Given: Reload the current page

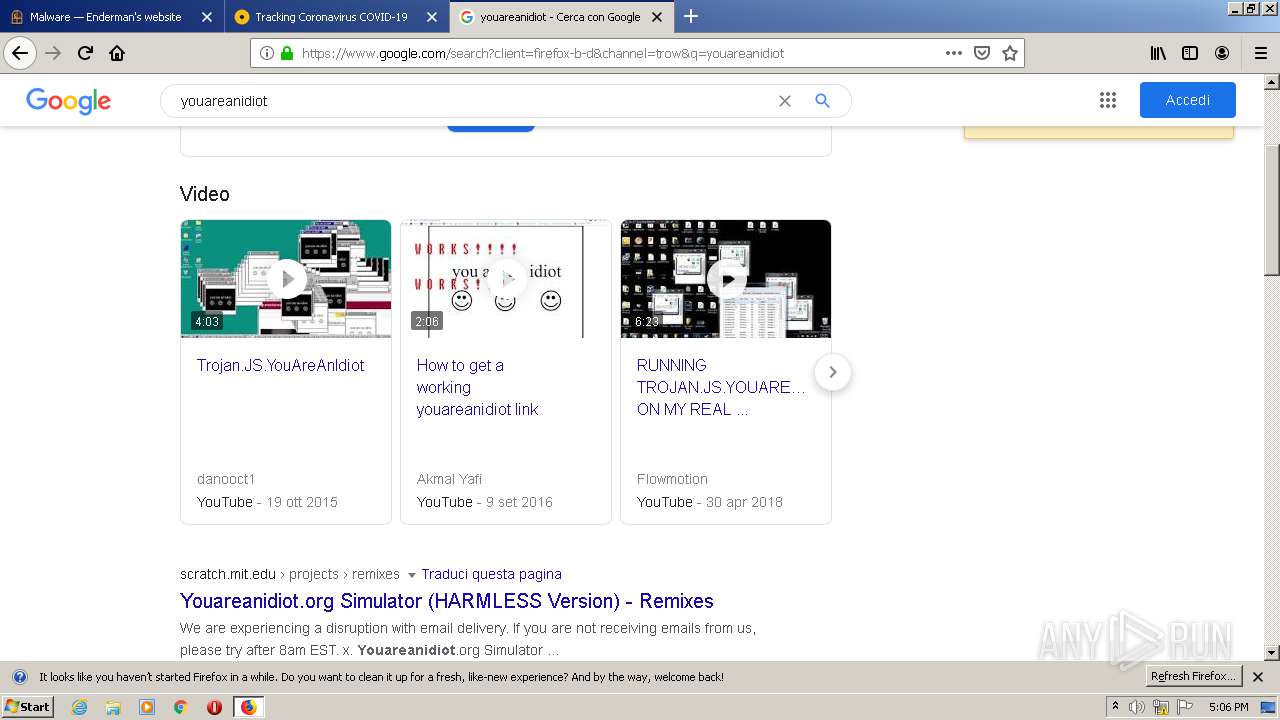Looking at the screenshot, I should pos(85,53).
